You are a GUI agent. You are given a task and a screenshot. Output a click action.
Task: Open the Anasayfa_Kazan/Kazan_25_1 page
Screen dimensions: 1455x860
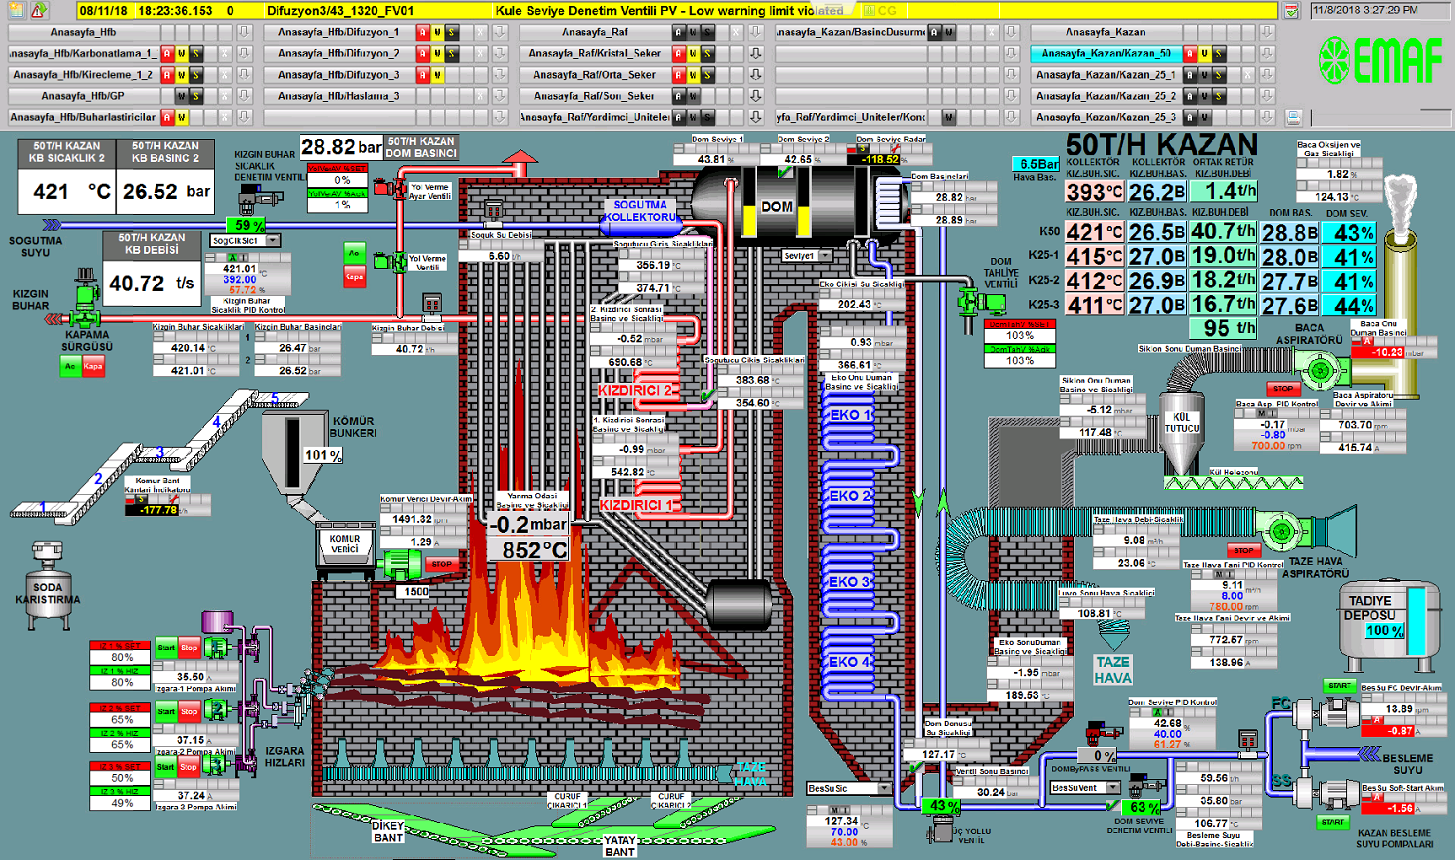1105,75
